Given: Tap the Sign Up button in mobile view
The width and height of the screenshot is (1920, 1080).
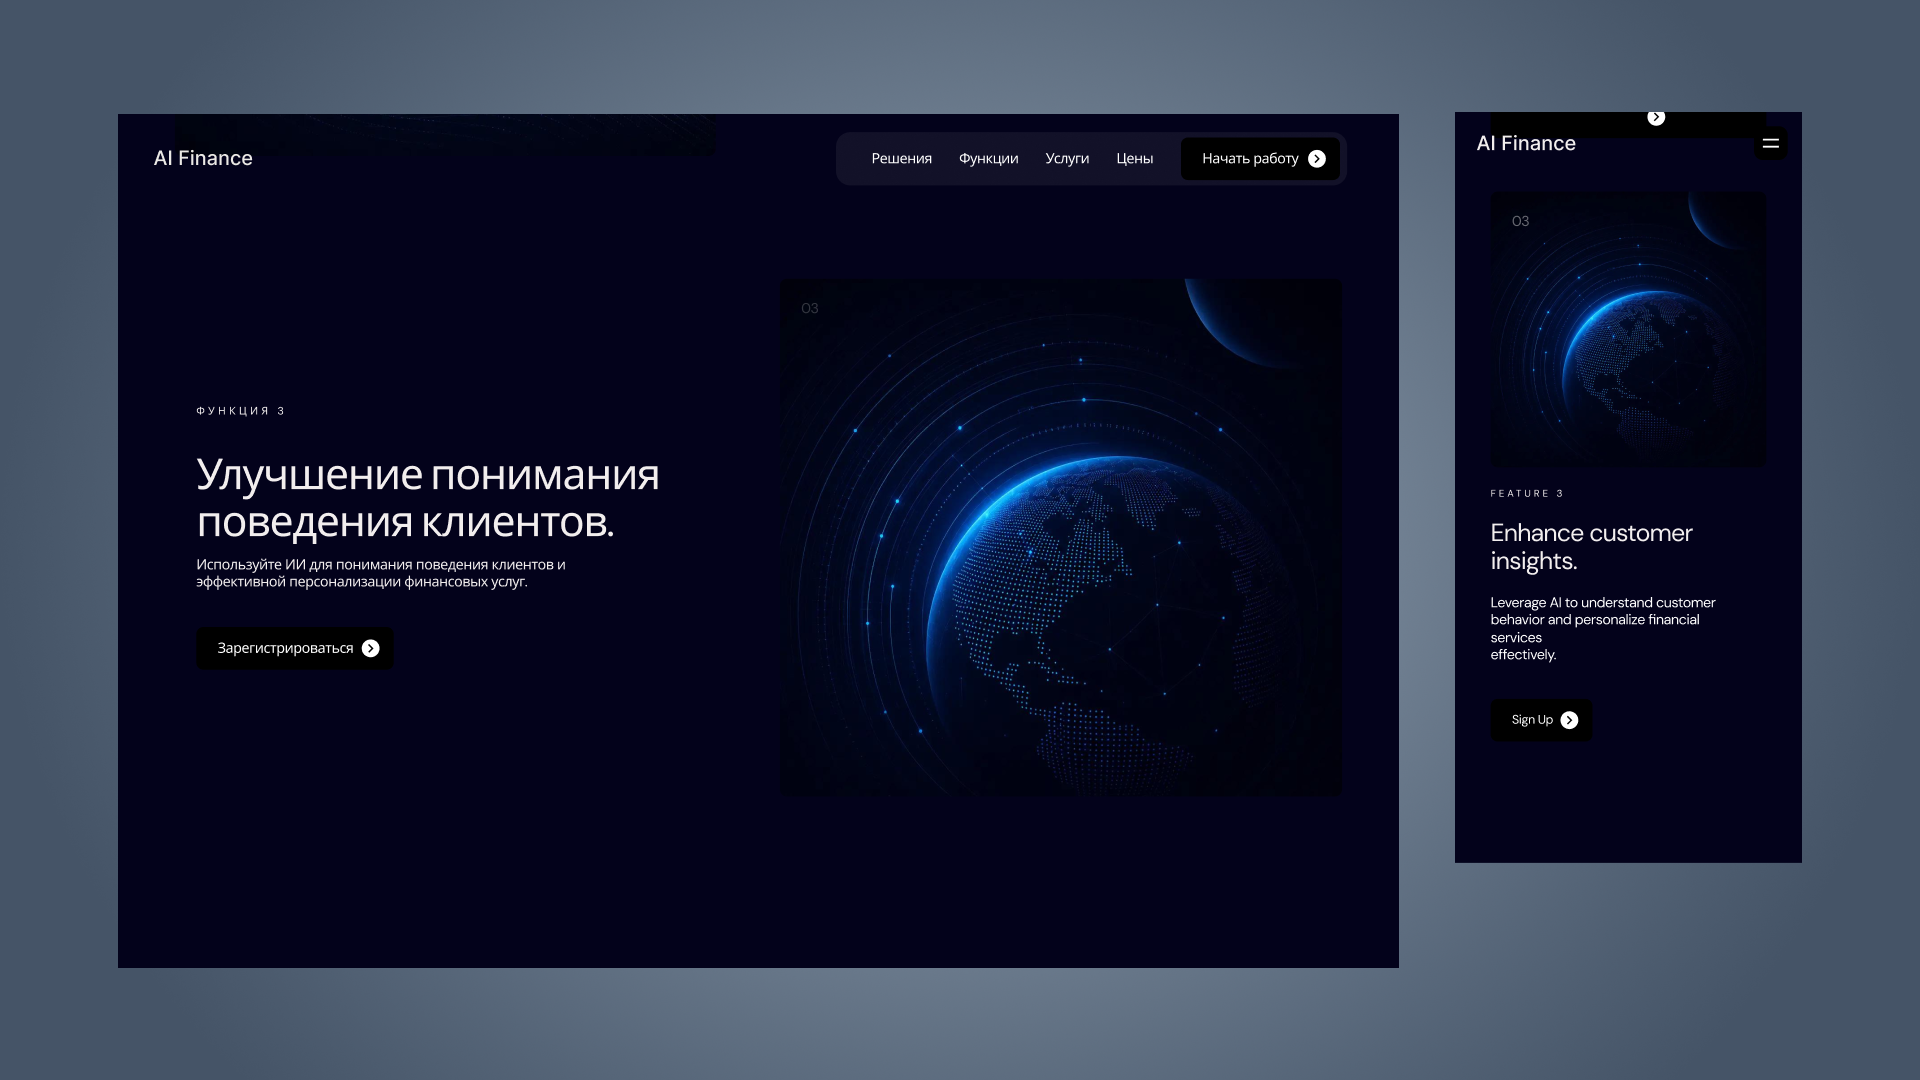Looking at the screenshot, I should pyautogui.click(x=1541, y=721).
